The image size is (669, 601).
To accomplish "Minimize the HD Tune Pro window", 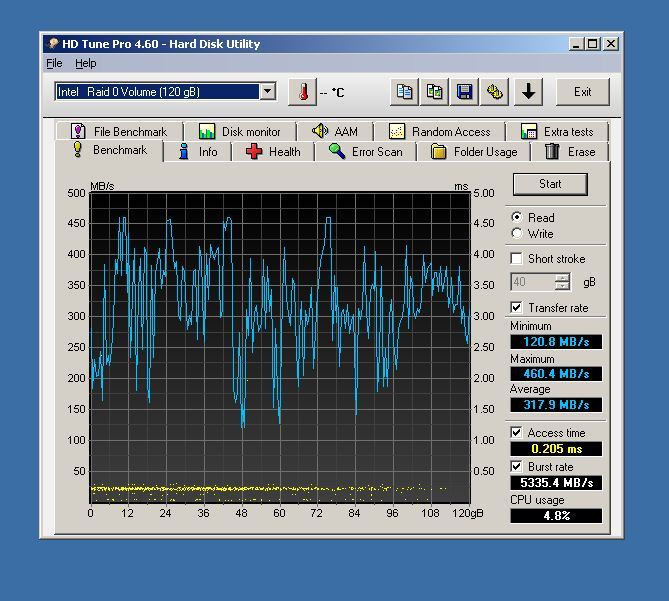I will pyautogui.click(x=576, y=44).
